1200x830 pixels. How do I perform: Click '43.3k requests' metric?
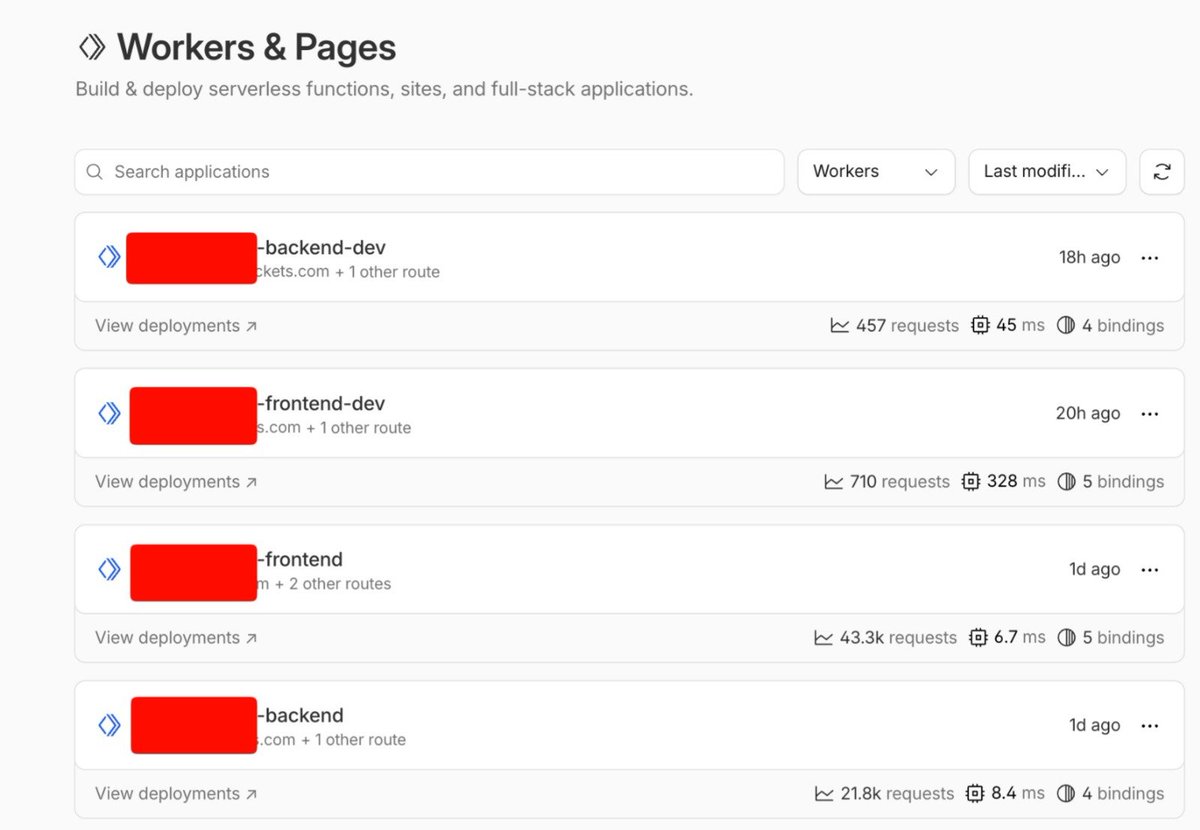[898, 638]
